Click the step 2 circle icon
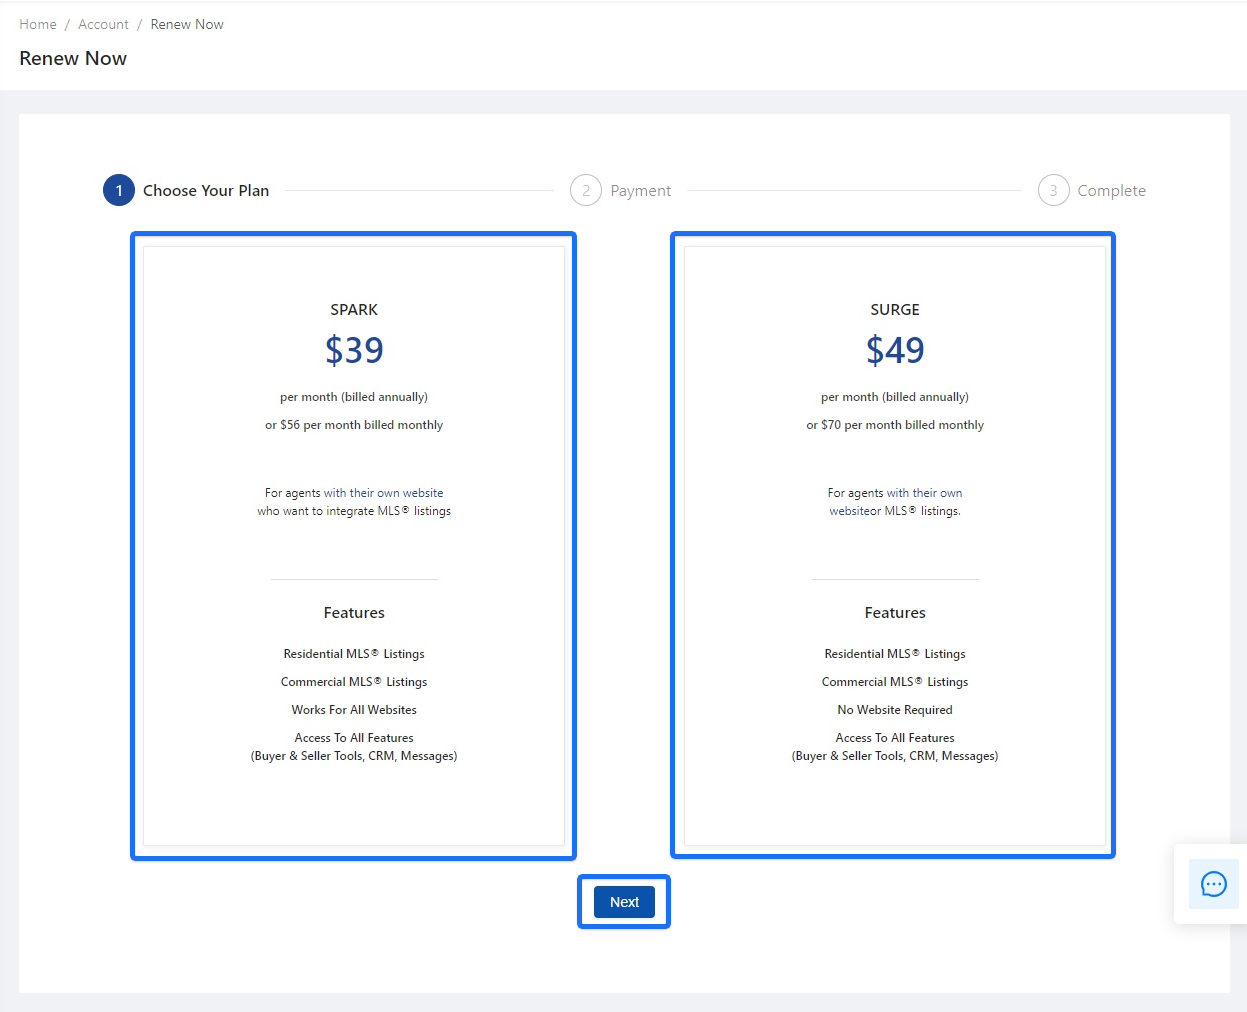1247x1012 pixels. click(586, 190)
